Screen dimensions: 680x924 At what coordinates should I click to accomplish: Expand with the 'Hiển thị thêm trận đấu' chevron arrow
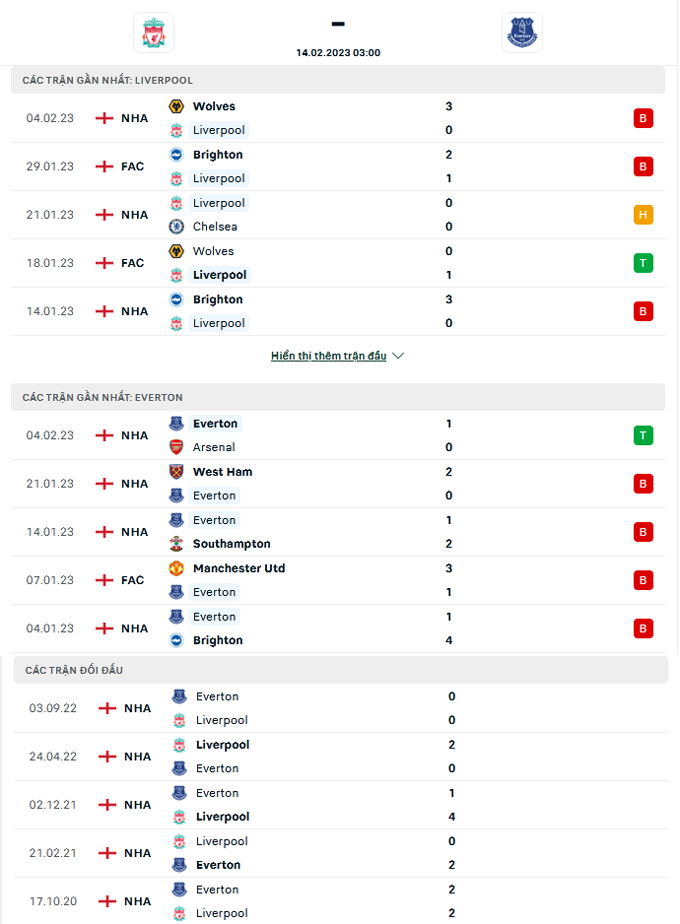coord(398,356)
